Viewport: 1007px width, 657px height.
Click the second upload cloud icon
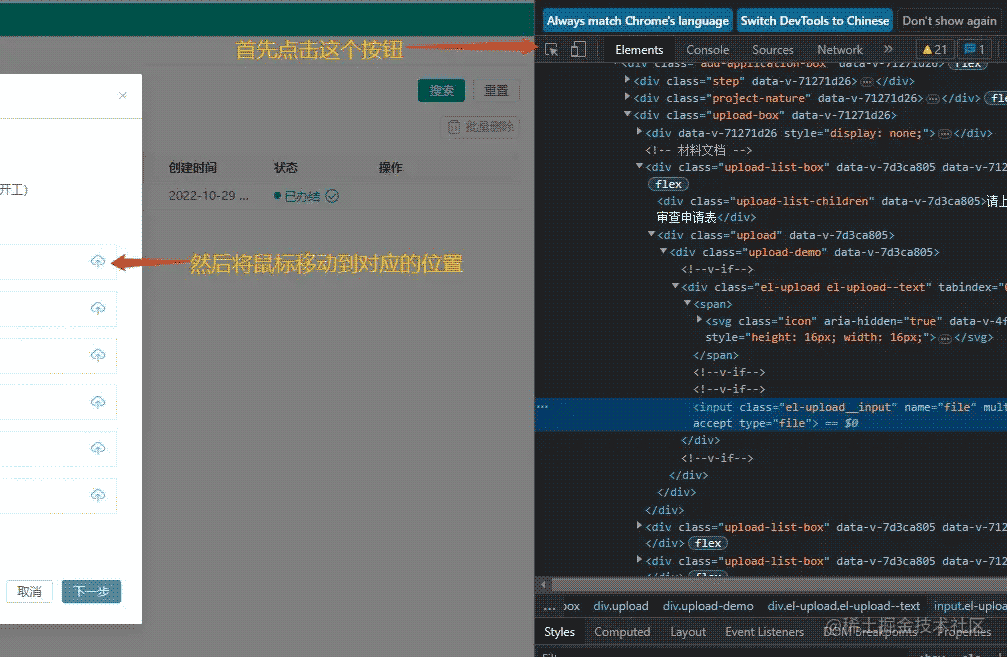(x=98, y=308)
